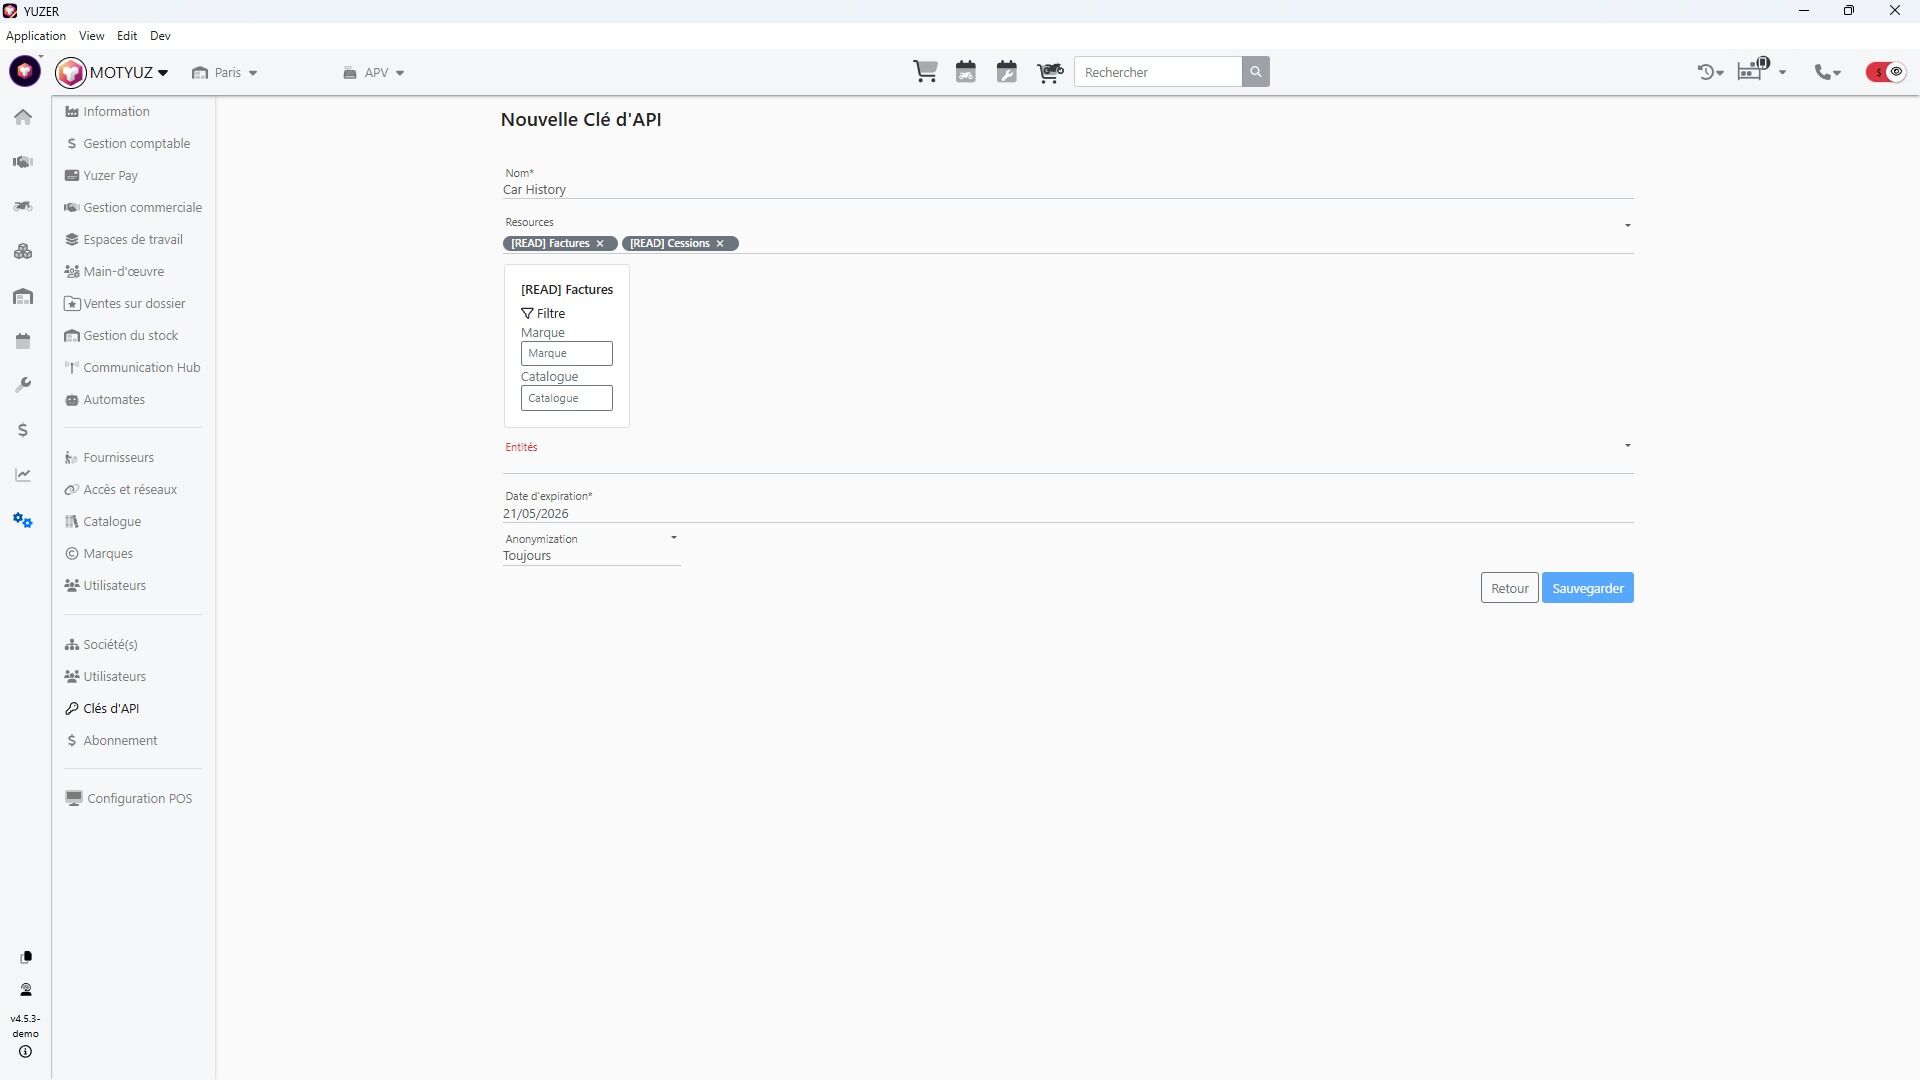Click the search magnifier button

point(1255,72)
